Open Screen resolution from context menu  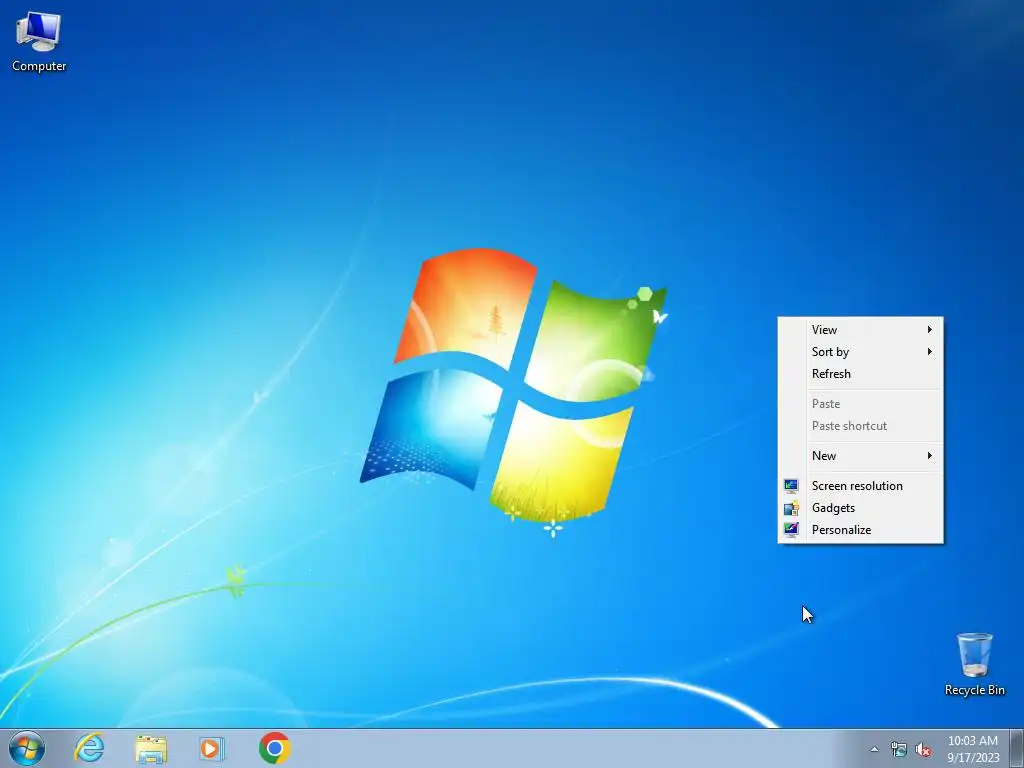point(861,486)
